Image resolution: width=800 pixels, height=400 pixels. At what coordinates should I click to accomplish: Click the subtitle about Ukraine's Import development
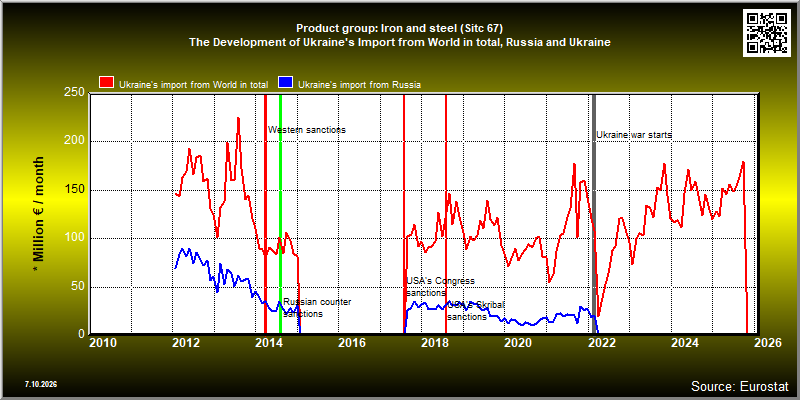[x=399, y=42]
